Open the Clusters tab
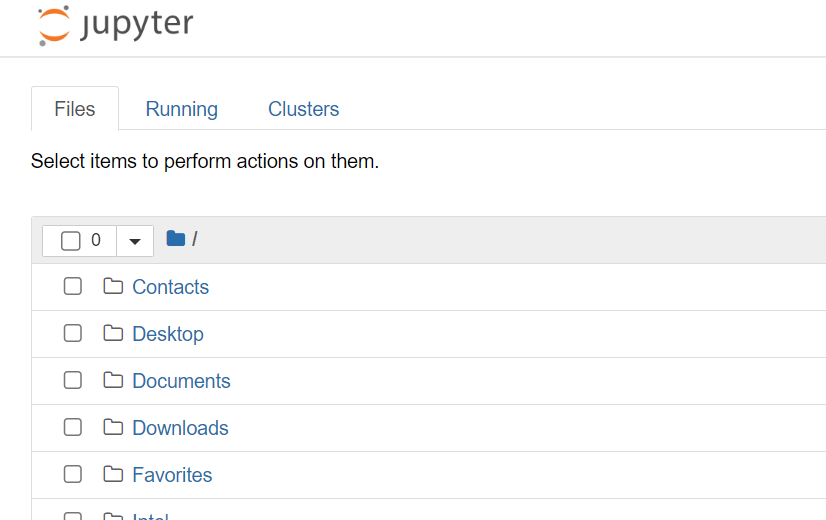The width and height of the screenshot is (826, 520). (303, 109)
